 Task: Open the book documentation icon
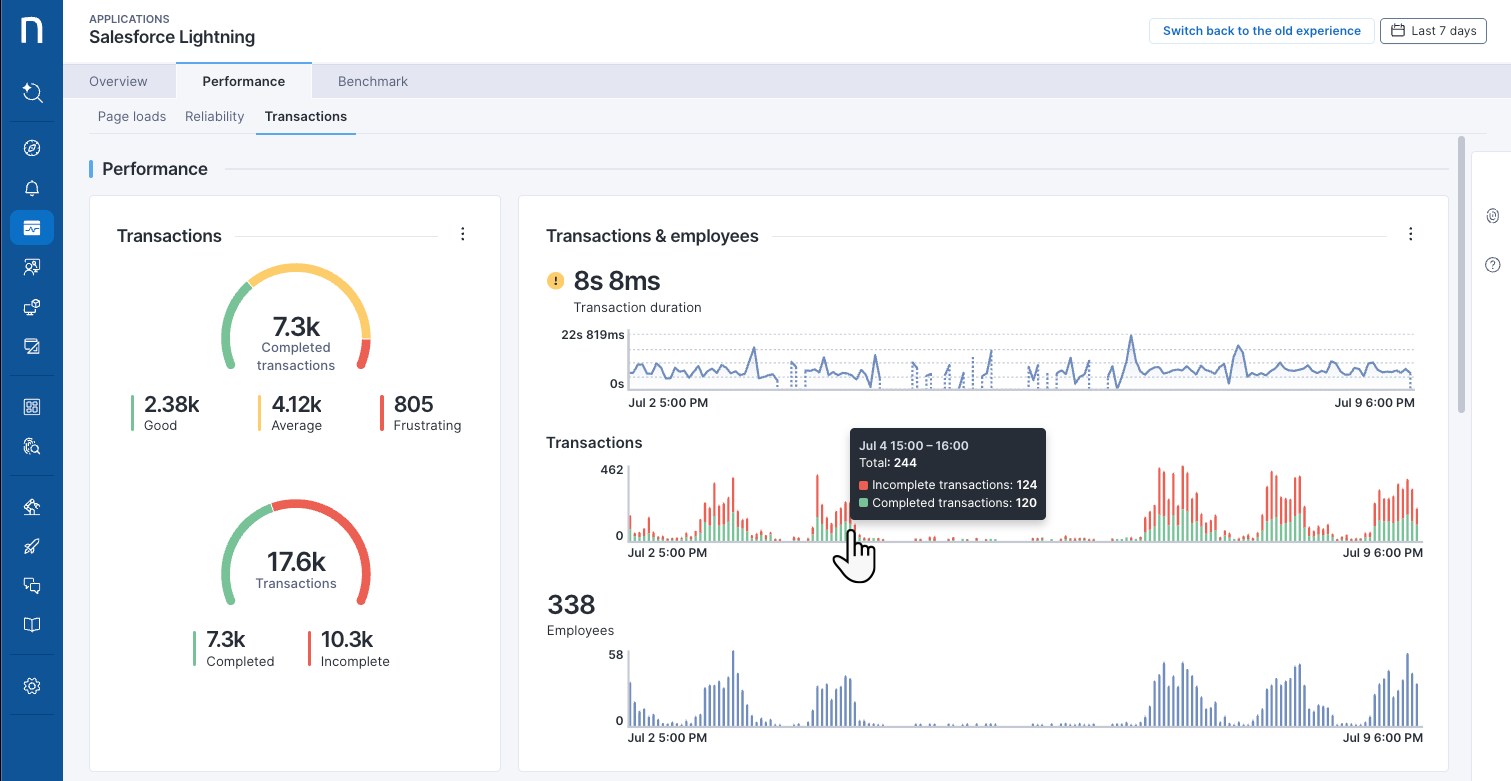tap(32, 625)
